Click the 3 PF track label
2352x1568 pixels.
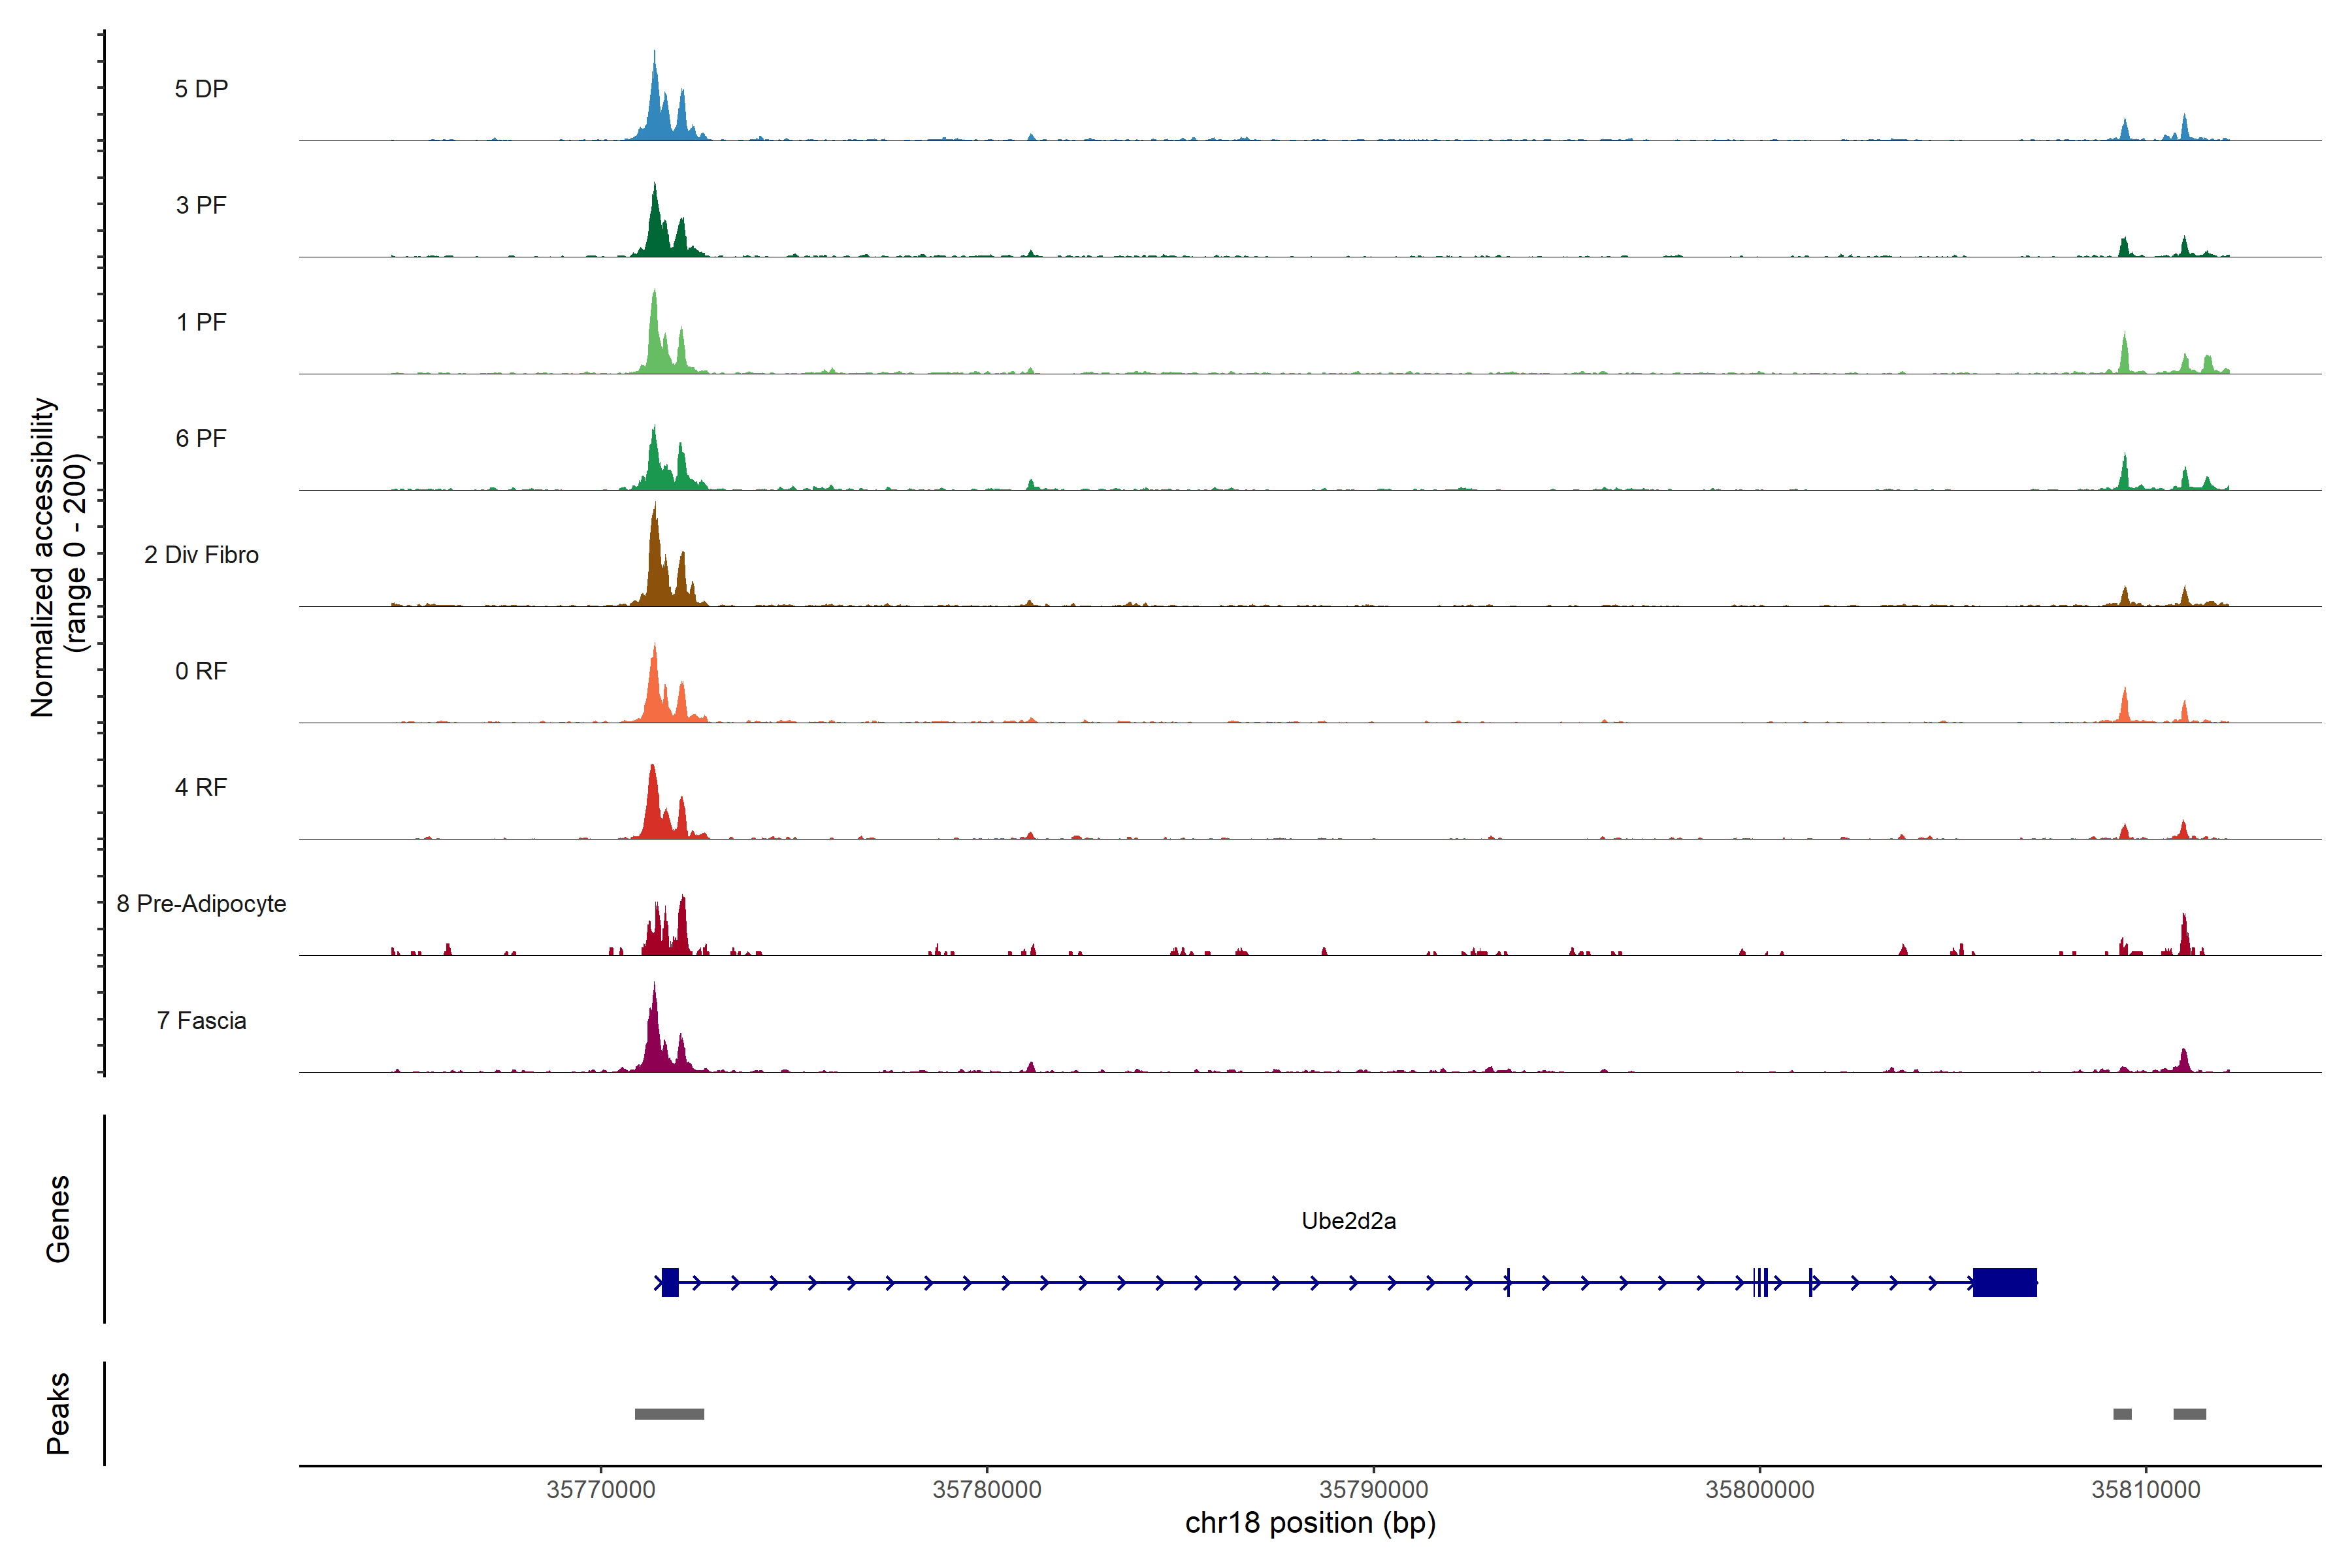[201, 205]
